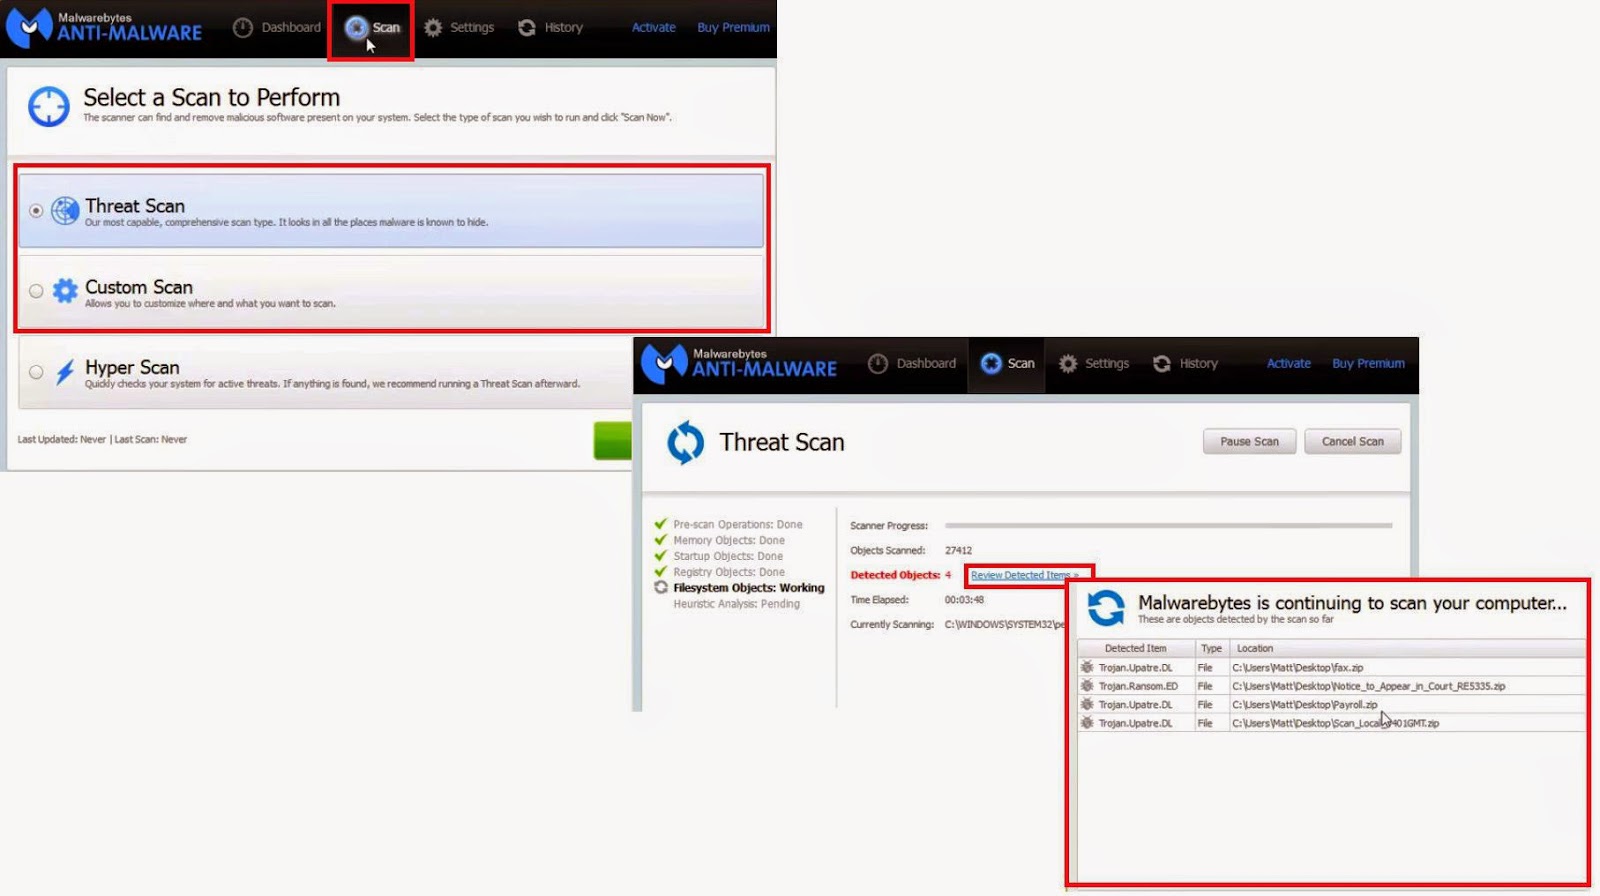Click working spinner beside Filesystem Objects
Image resolution: width=1600 pixels, height=896 pixels.
[x=660, y=588]
